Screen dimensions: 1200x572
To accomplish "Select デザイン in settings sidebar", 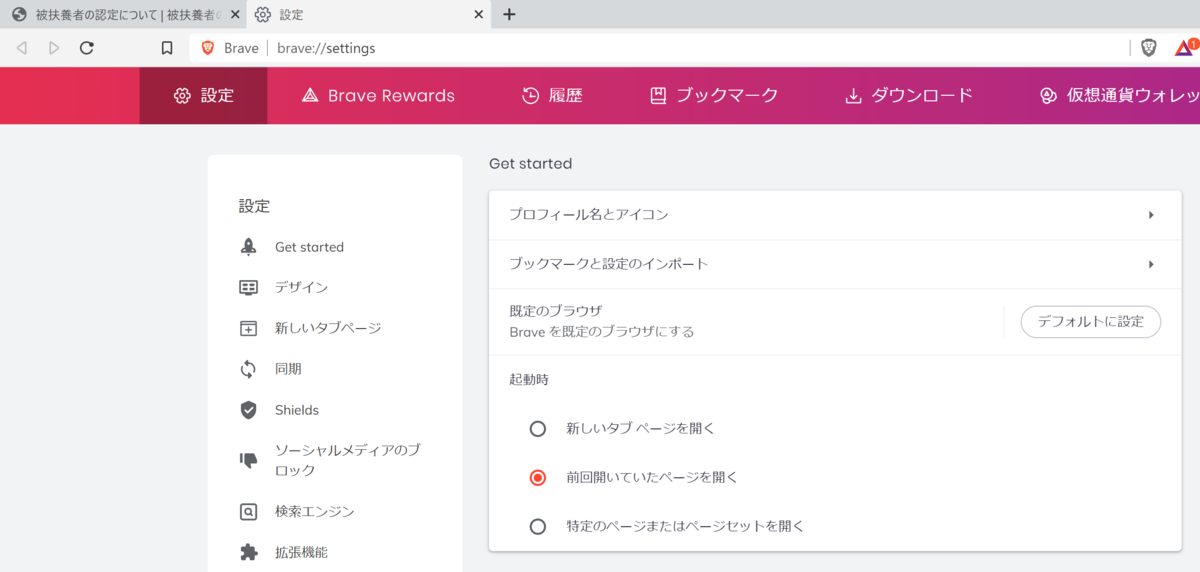I will click(x=301, y=287).
